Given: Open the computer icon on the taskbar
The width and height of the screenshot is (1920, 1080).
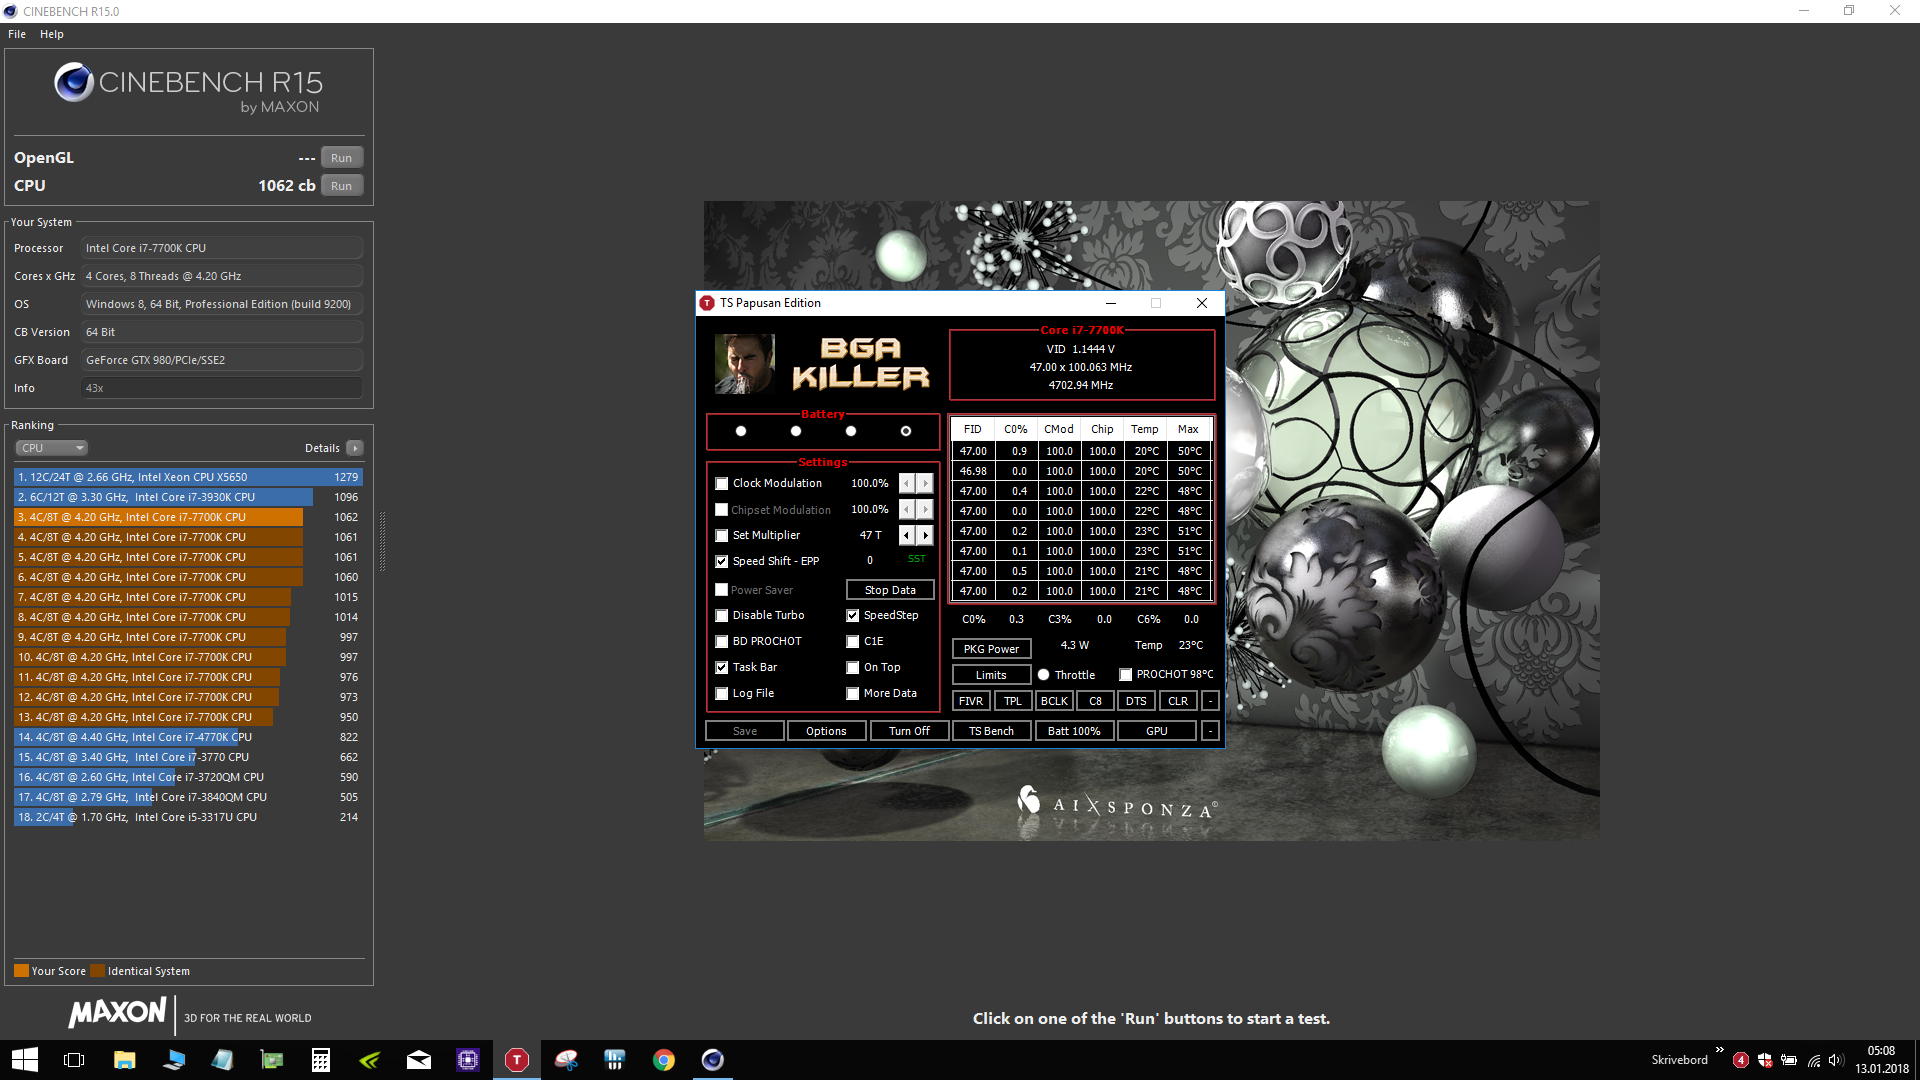Looking at the screenshot, I should [x=173, y=1060].
